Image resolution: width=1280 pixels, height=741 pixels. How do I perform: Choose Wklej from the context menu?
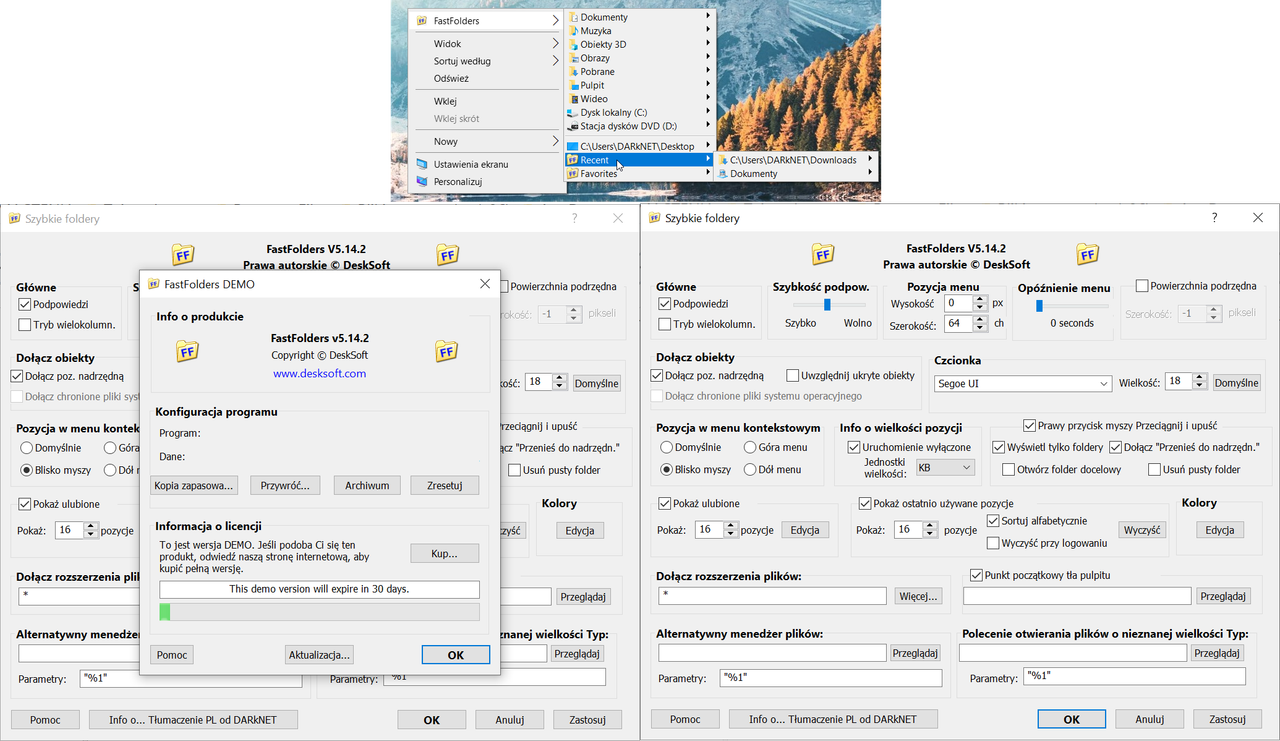pyautogui.click(x=489, y=101)
